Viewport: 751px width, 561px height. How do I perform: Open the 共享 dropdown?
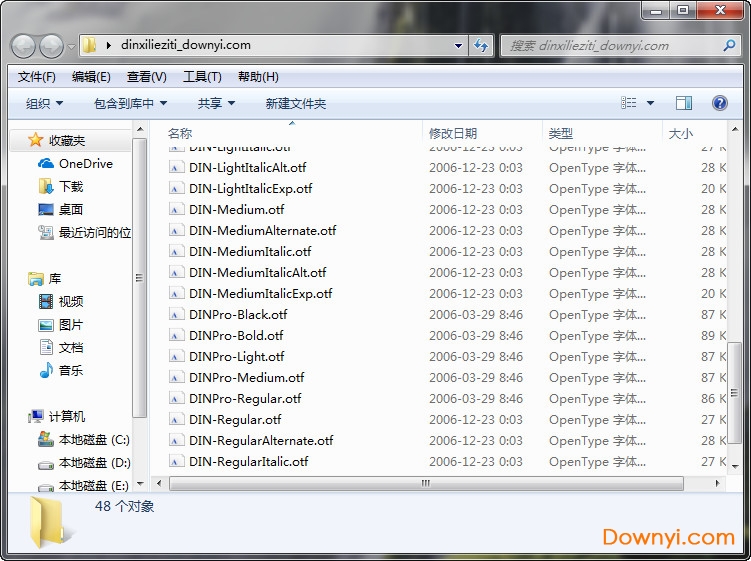216,103
